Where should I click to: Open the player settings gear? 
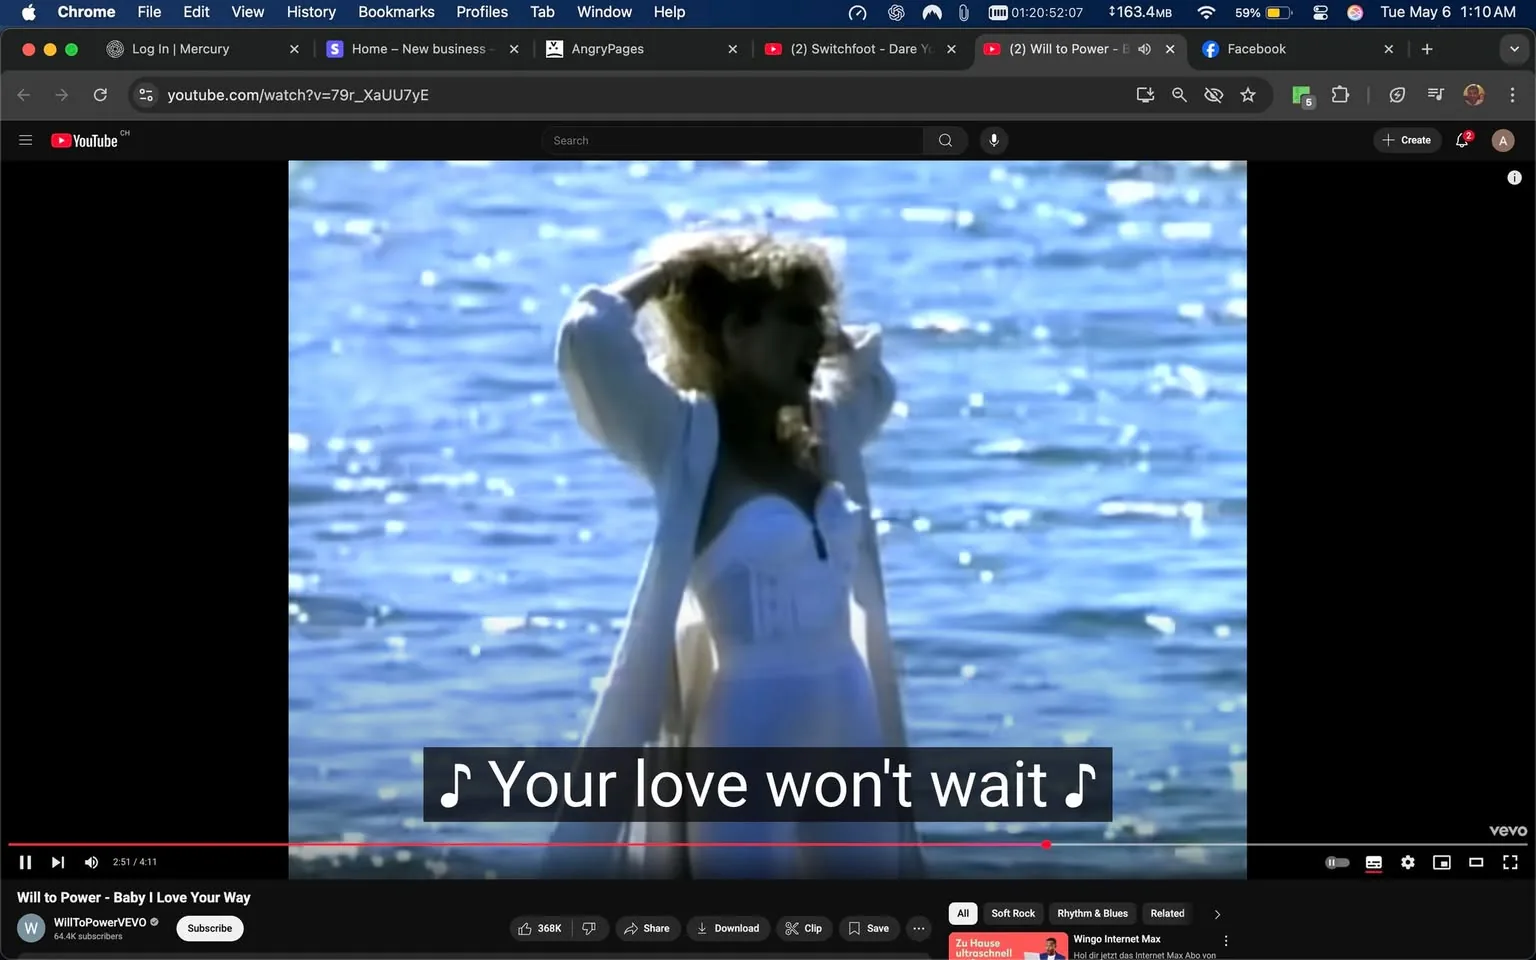click(1407, 861)
